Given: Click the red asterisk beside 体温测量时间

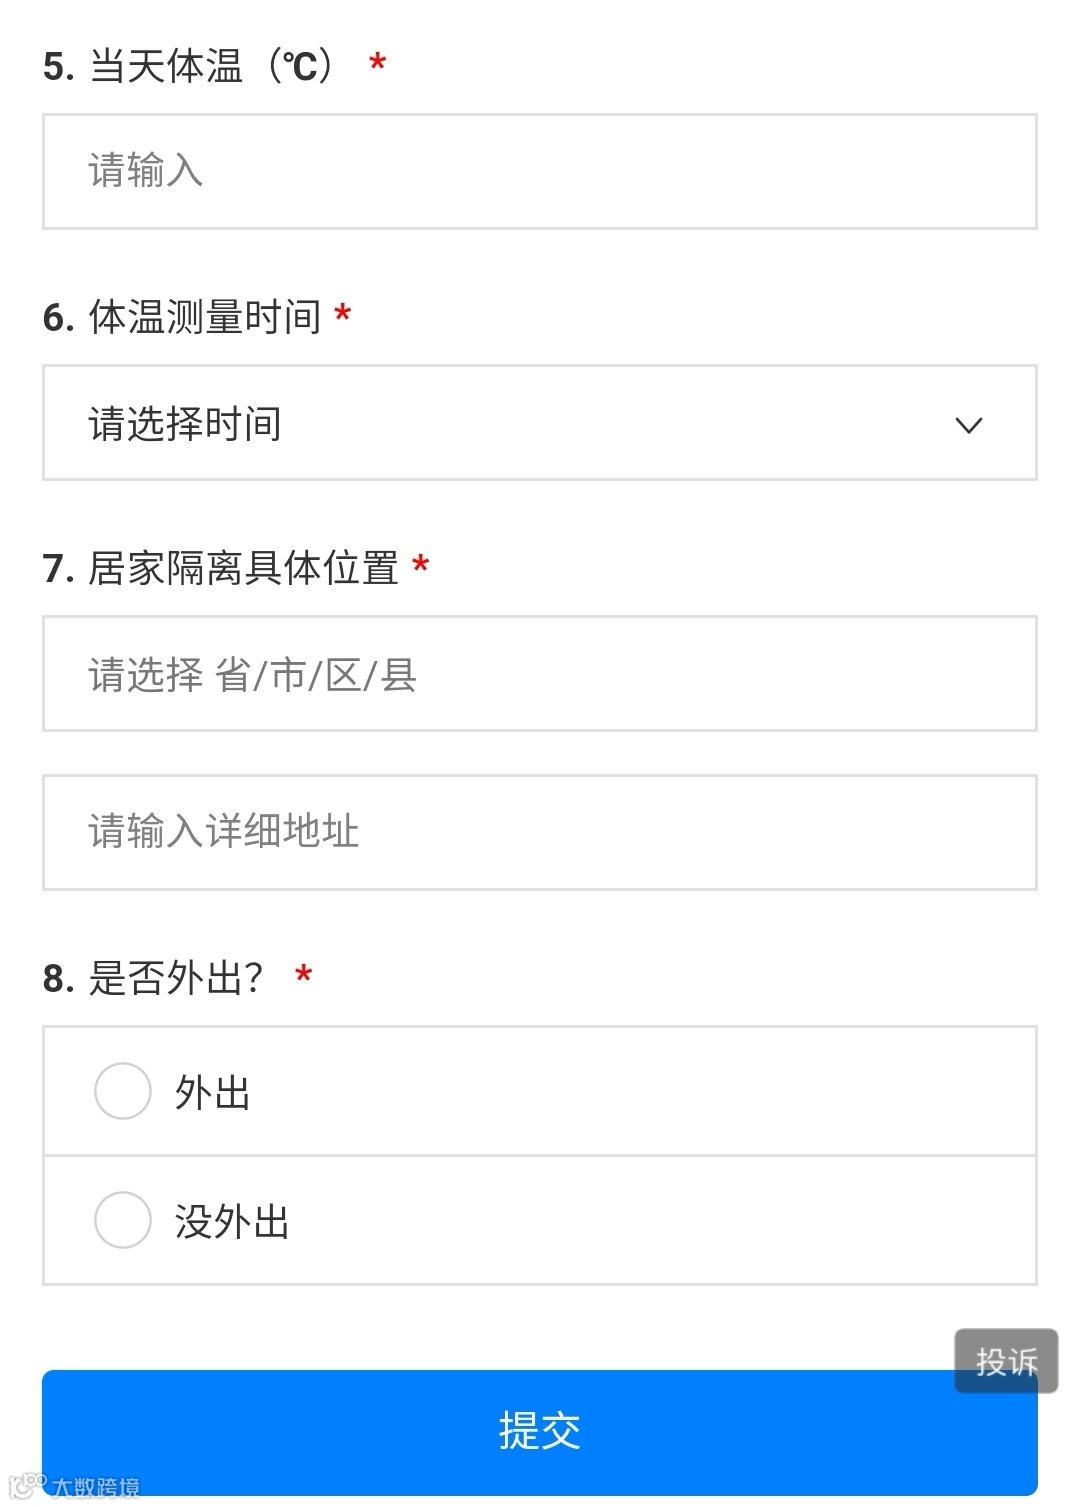Looking at the screenshot, I should pos(342,315).
